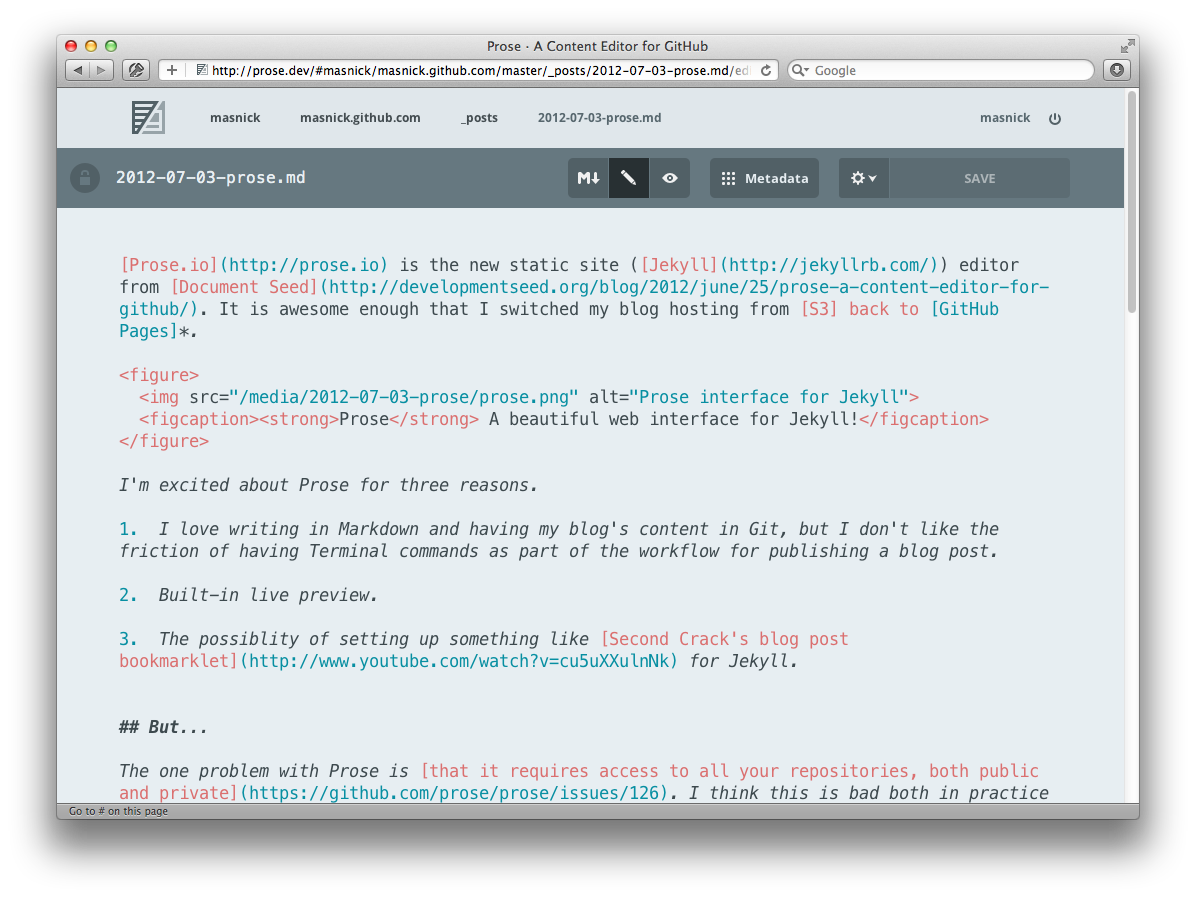Click the vertical scrollbar thumb
Viewport: 1196px width, 898px height.
point(1132,202)
